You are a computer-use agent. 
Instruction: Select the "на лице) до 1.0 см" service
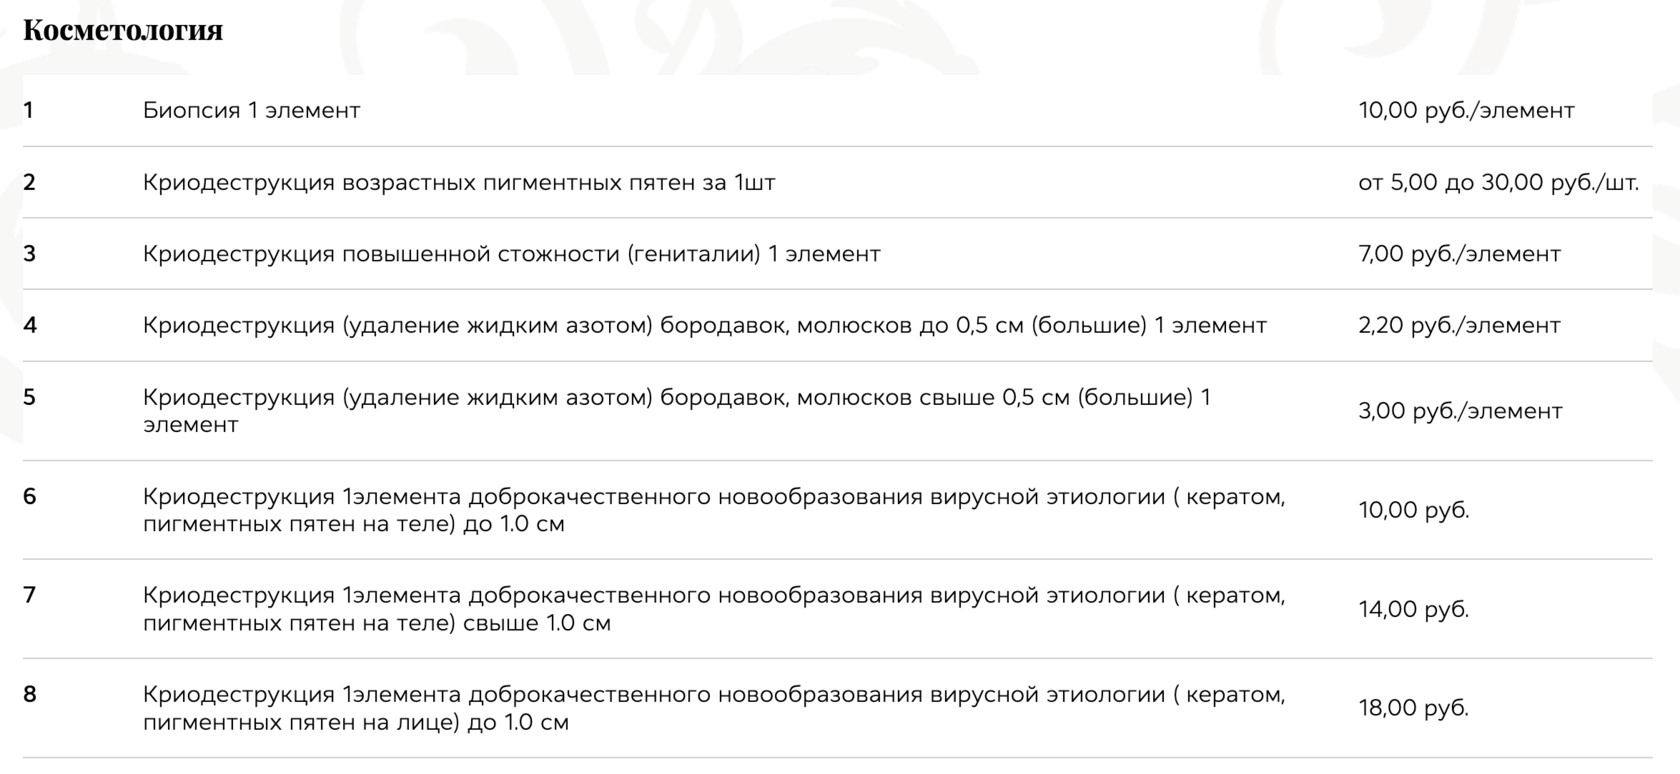713,708
